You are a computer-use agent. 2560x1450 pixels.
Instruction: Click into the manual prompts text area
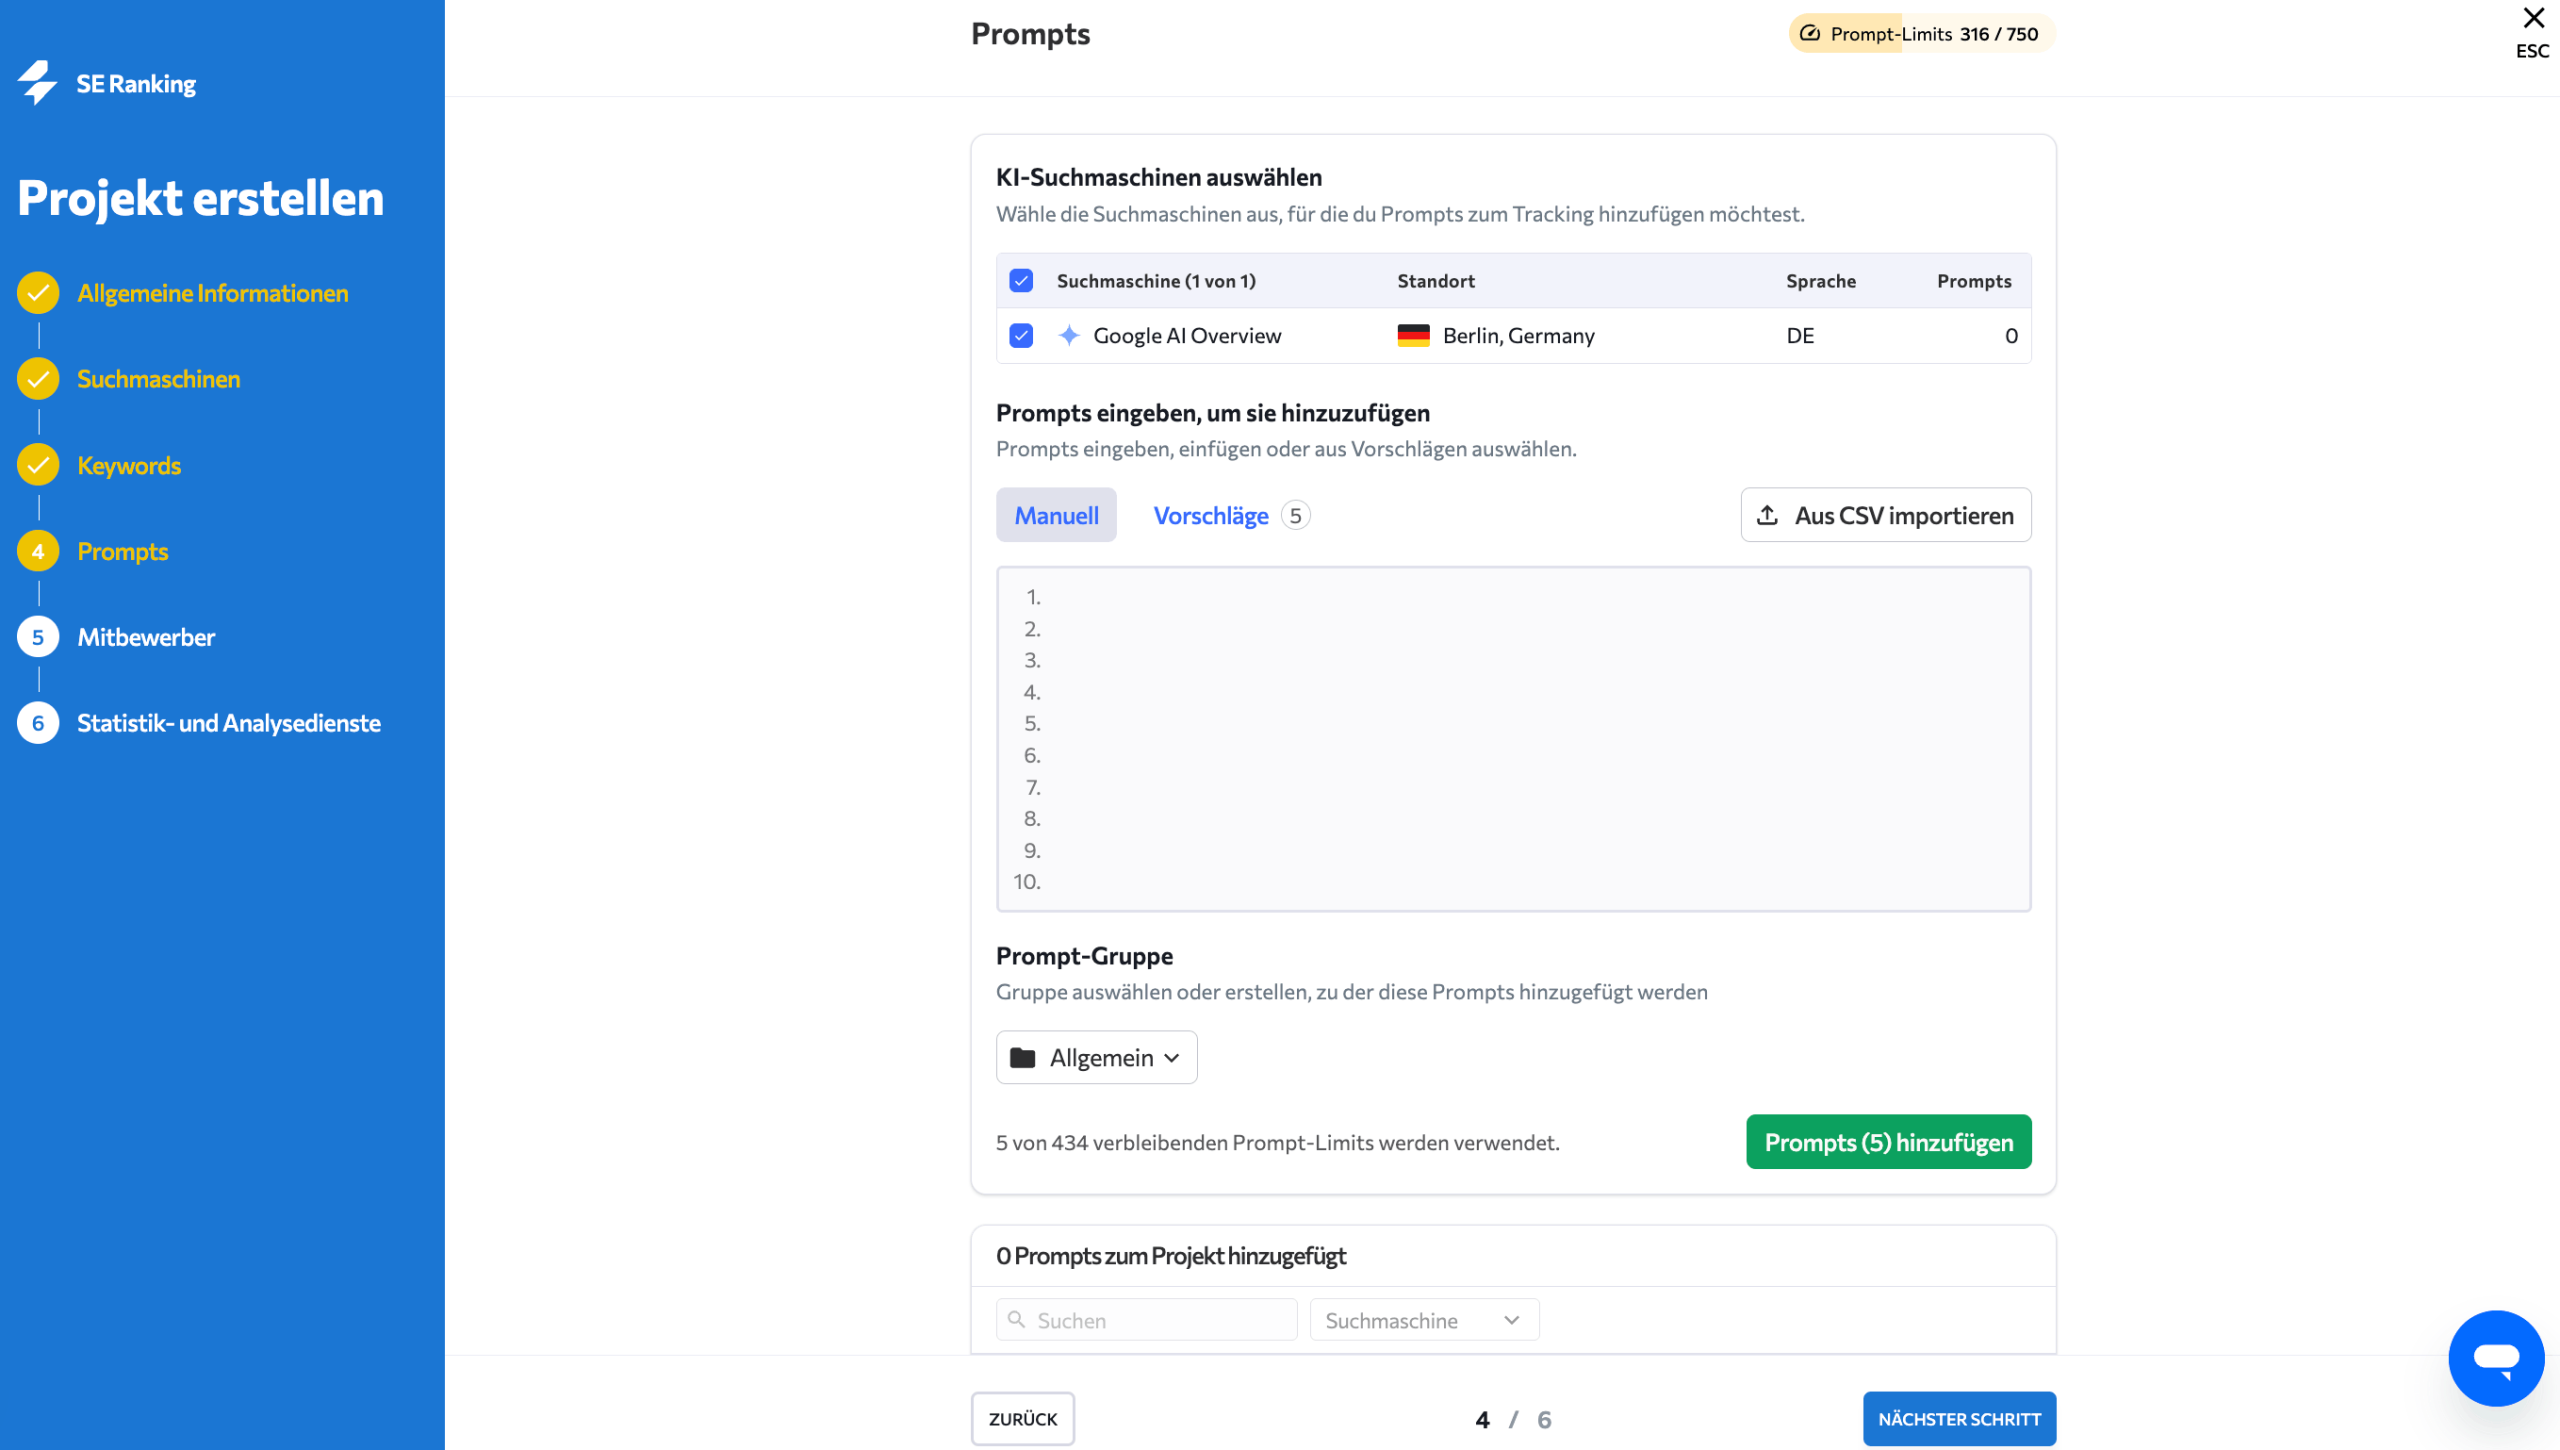click(1513, 739)
